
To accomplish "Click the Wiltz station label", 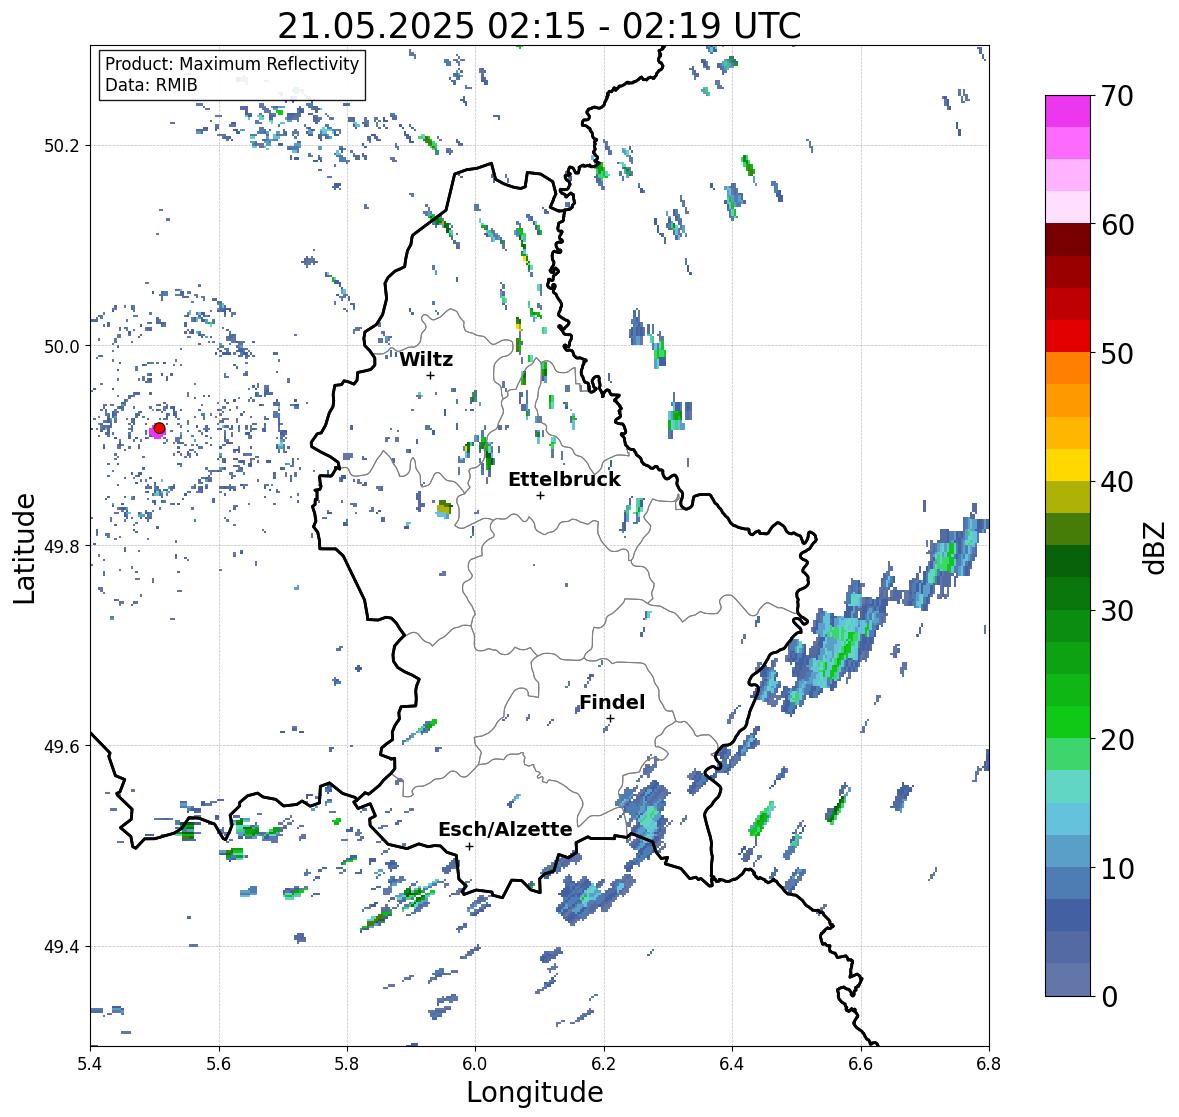I will 426,359.
